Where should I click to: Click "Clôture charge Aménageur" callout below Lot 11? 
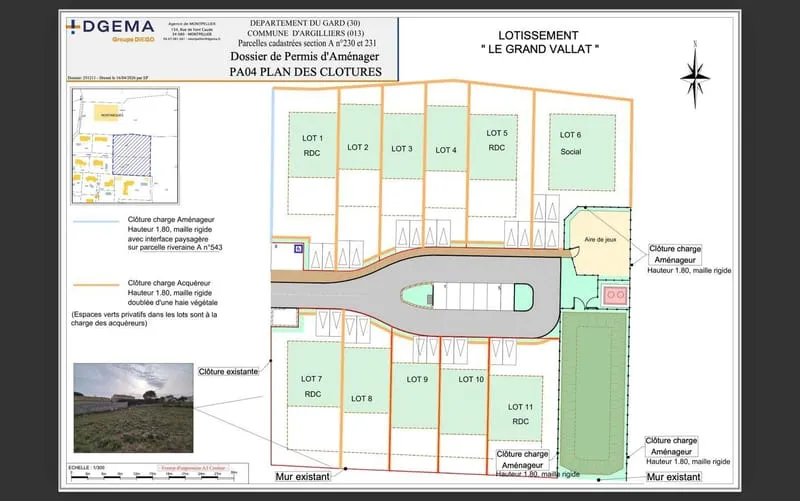522,460
